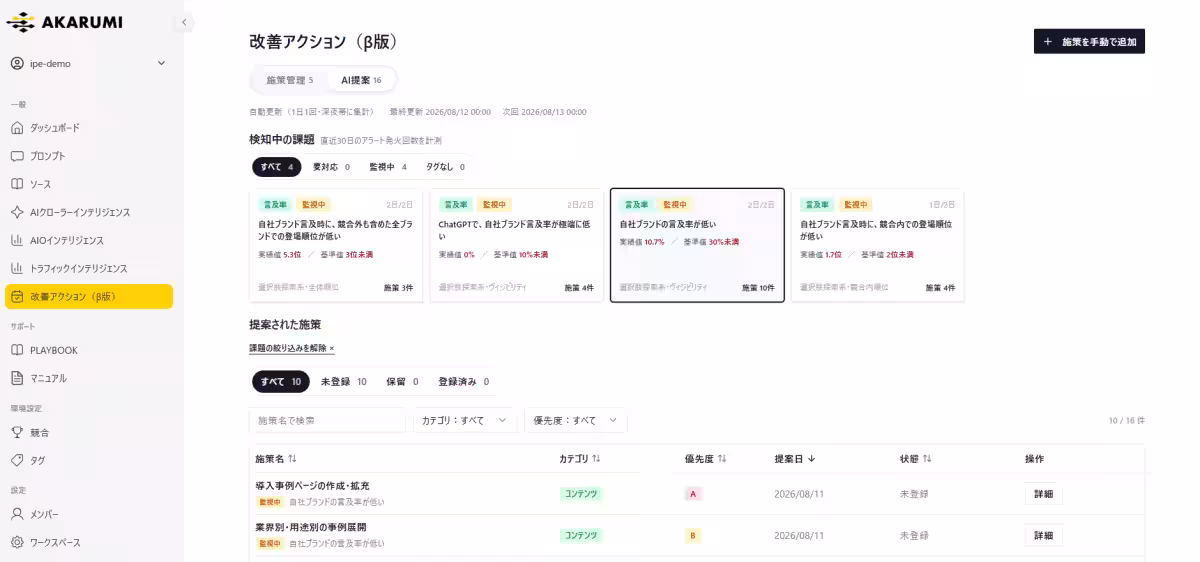Sort by 施策名 column arrows
The width and height of the screenshot is (1200, 562).
click(292, 459)
